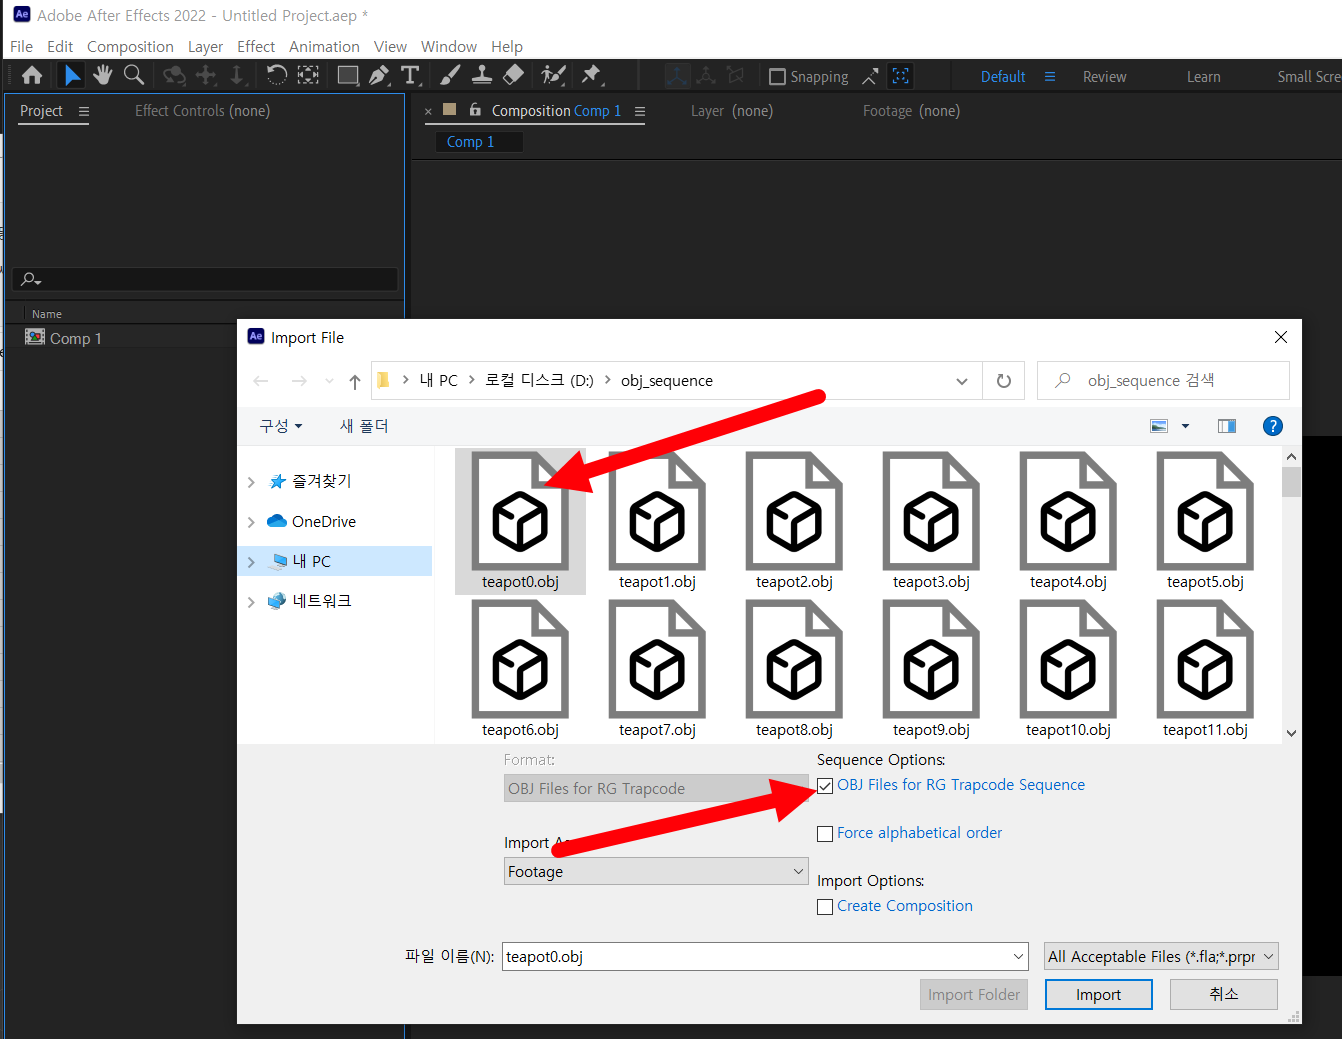Expand the 즐겨찾기 tree node

pos(251,482)
